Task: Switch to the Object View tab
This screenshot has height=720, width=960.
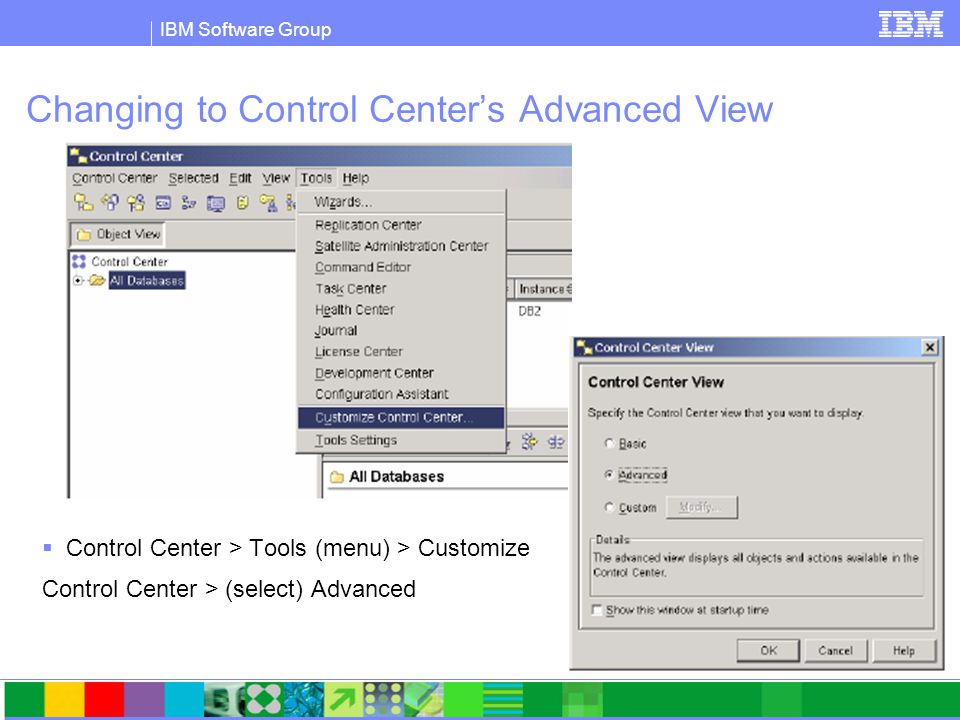Action: tap(118, 234)
